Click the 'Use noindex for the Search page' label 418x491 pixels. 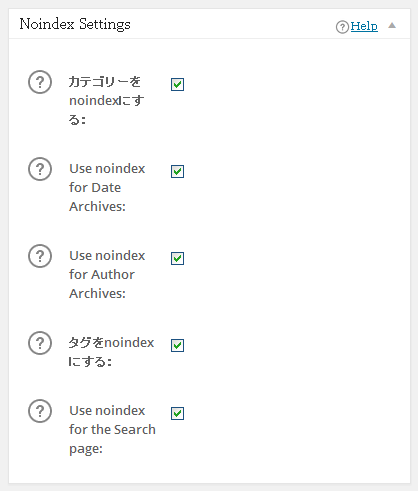112,429
